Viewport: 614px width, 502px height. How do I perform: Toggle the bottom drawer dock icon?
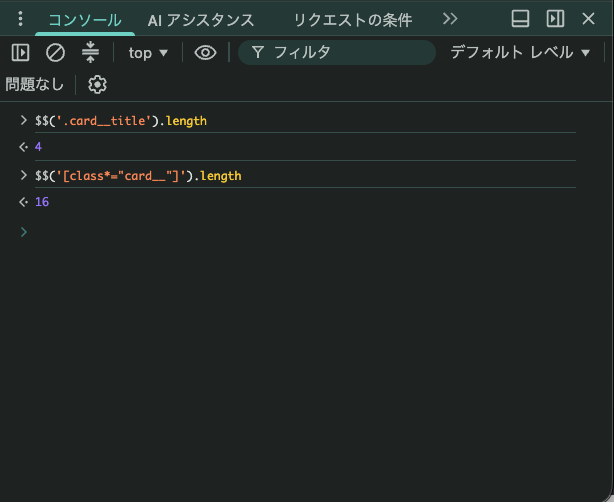click(x=520, y=19)
